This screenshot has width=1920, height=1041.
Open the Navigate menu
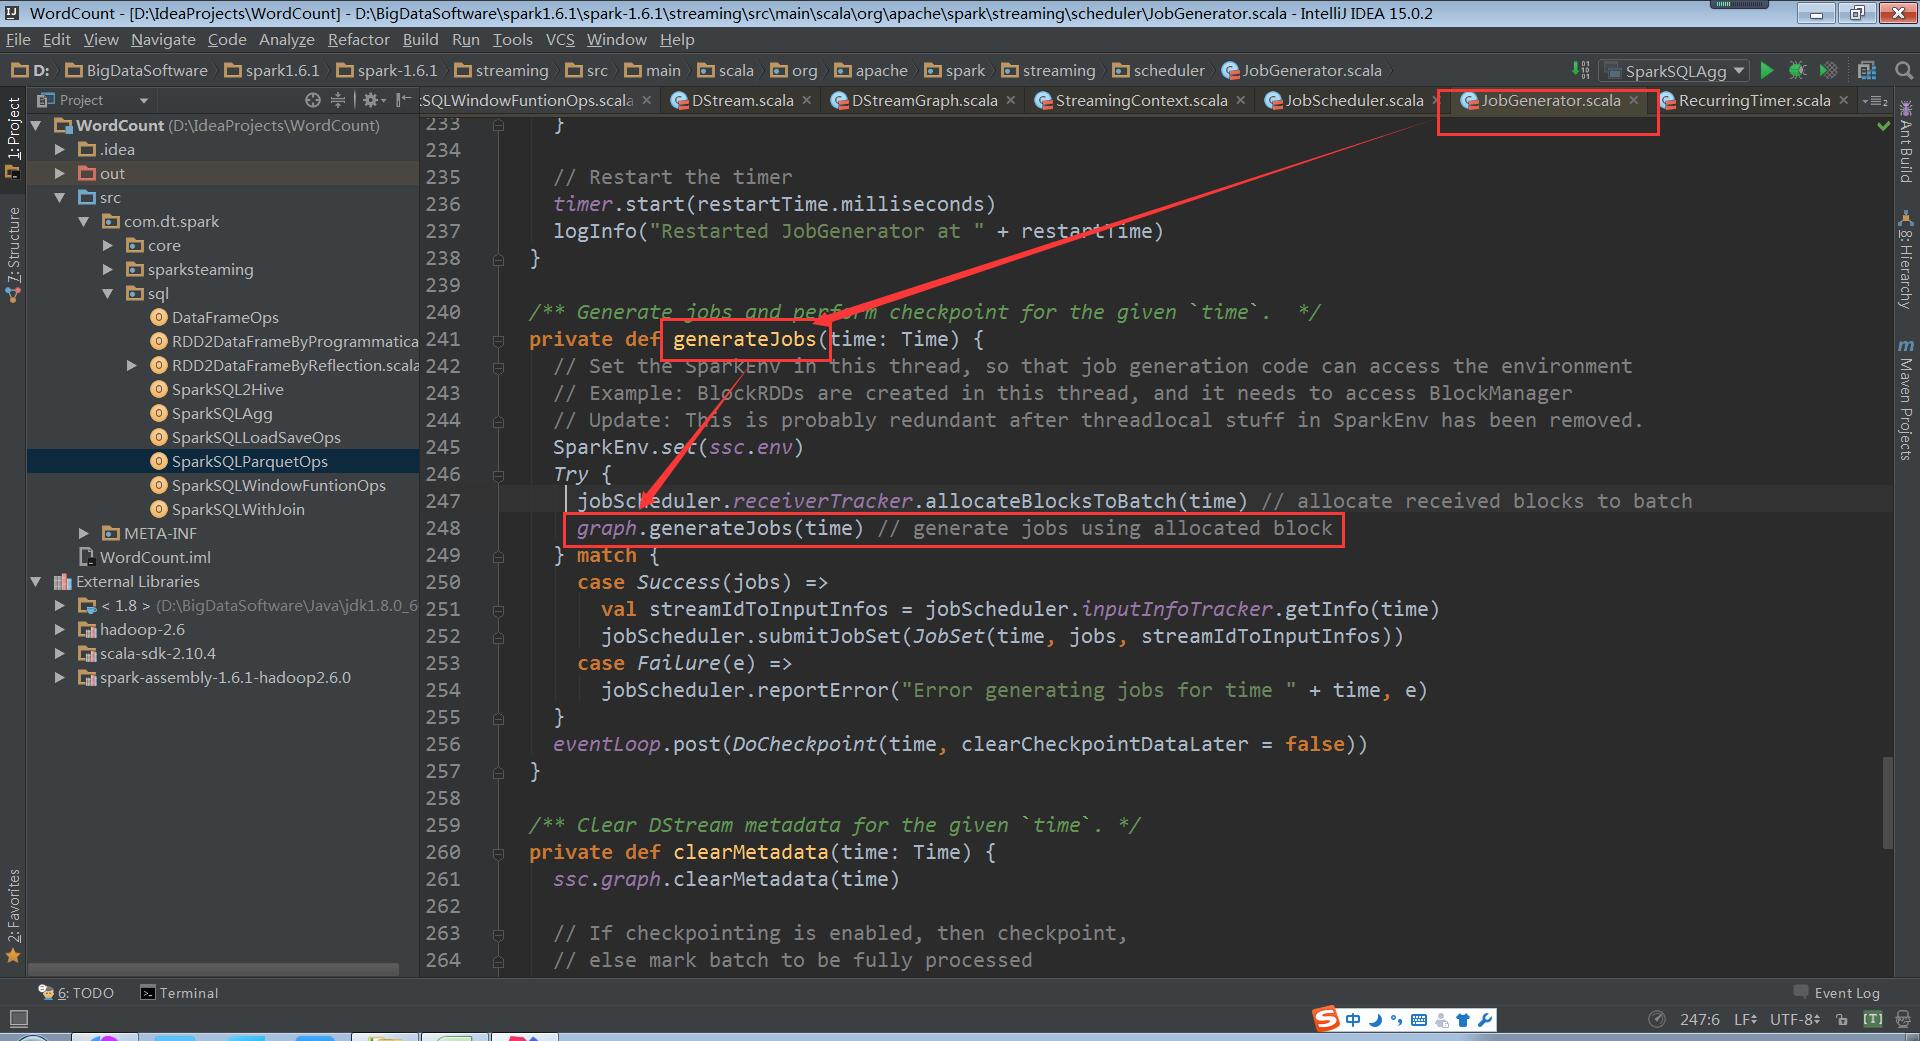click(163, 39)
